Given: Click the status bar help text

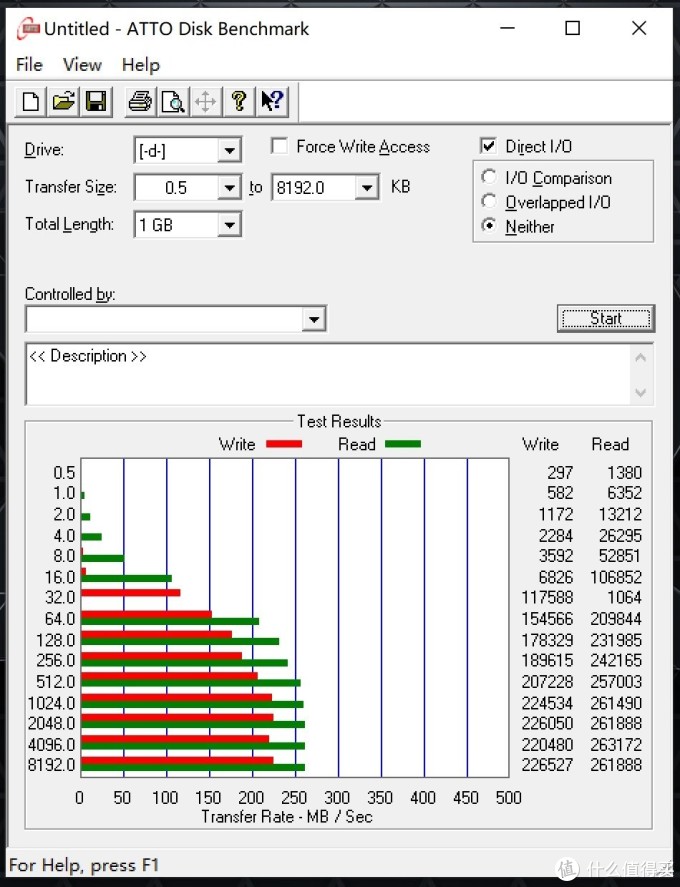Looking at the screenshot, I should pyautogui.click(x=84, y=865).
